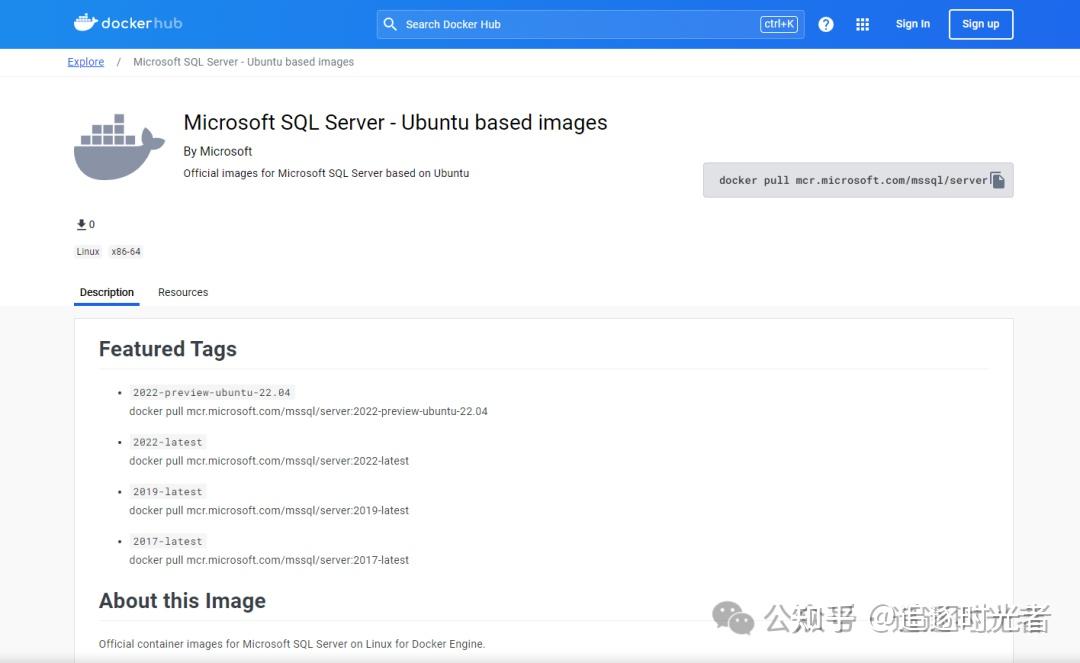This screenshot has height=663, width=1080.
Task: Click the 2022-latest featured tag
Action: (x=167, y=441)
